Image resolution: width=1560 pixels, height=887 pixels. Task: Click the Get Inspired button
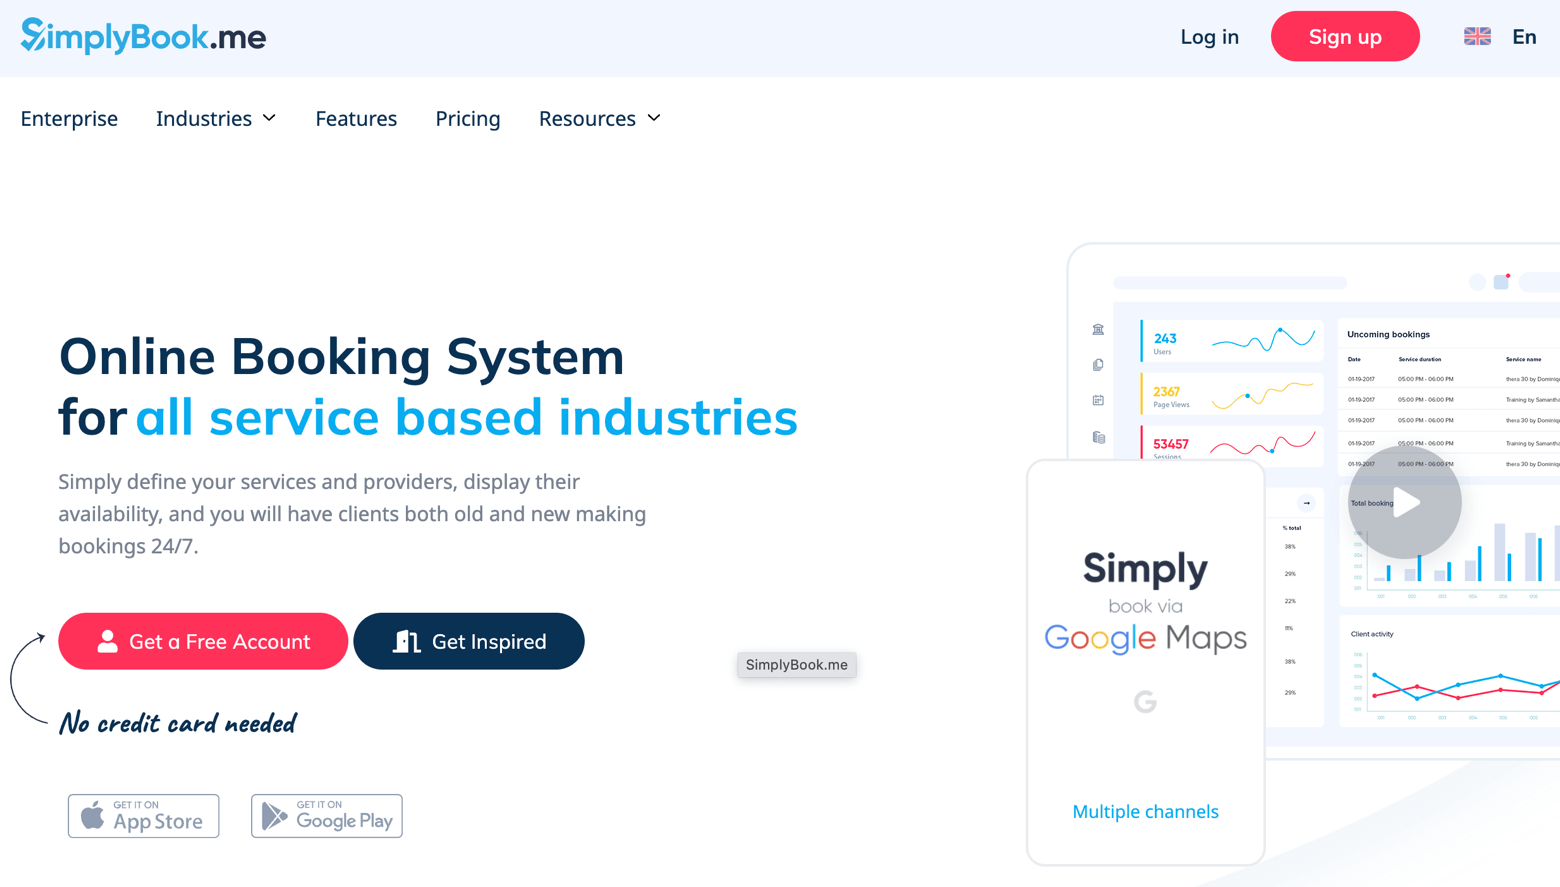(x=469, y=641)
